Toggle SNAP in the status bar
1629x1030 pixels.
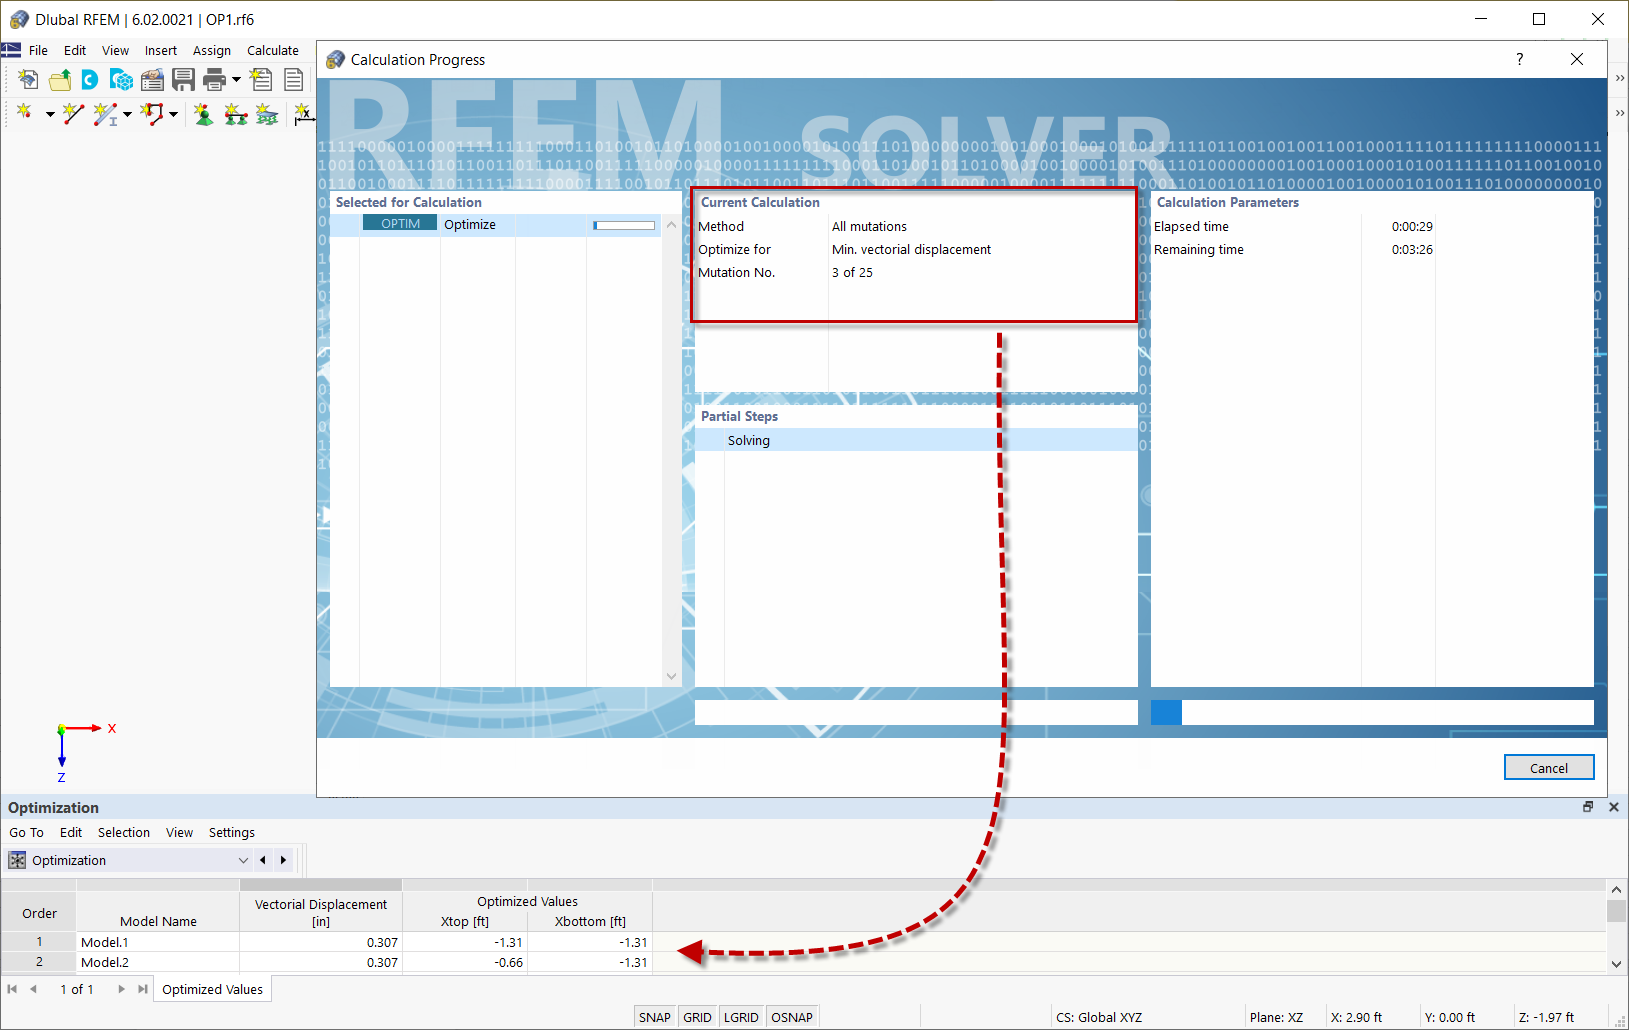pyautogui.click(x=655, y=1017)
